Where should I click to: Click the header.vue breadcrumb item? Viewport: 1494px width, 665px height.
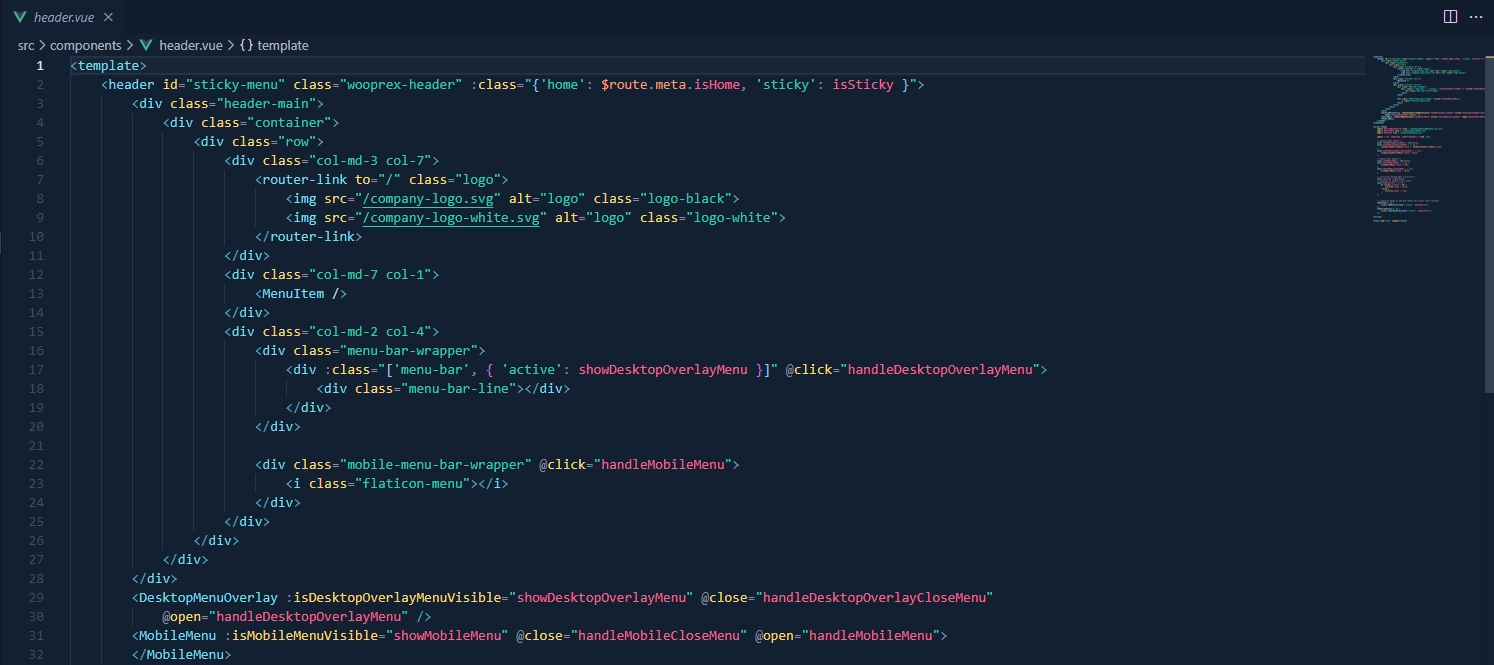pos(190,45)
